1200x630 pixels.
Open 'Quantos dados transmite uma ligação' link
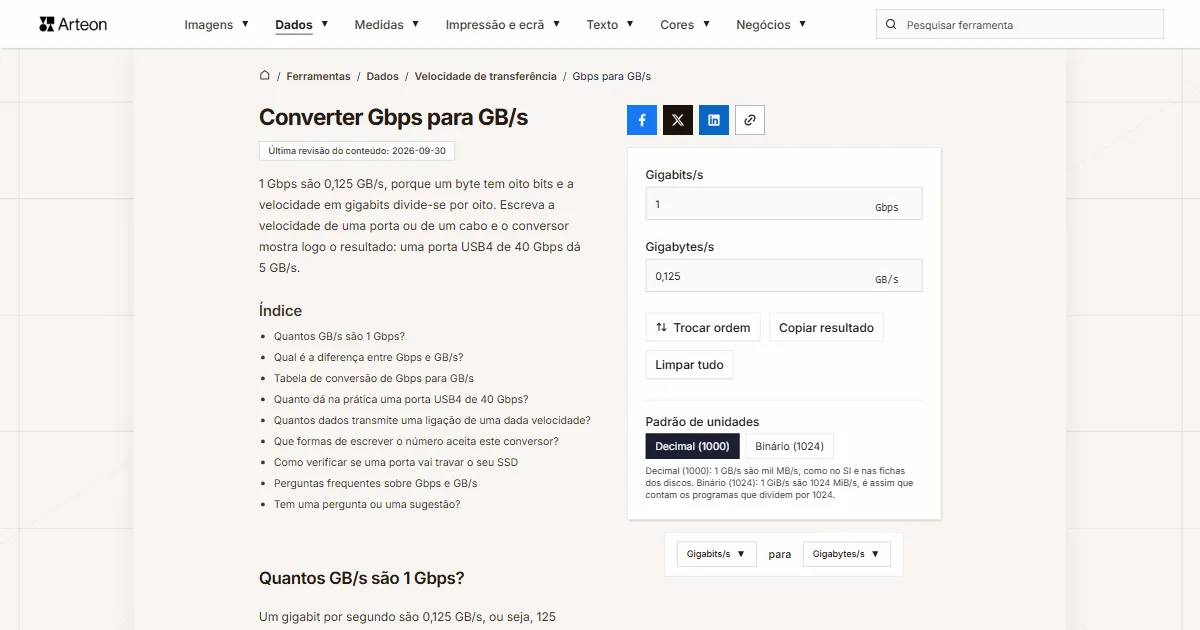[432, 421]
